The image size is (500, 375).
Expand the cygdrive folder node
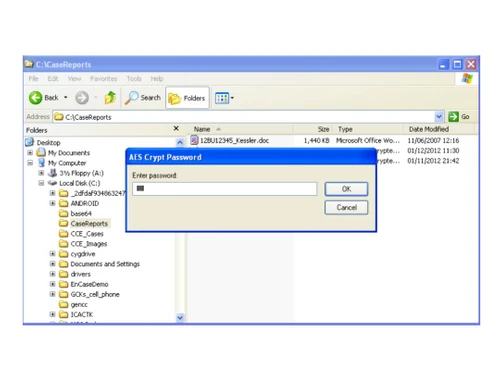click(x=52, y=254)
